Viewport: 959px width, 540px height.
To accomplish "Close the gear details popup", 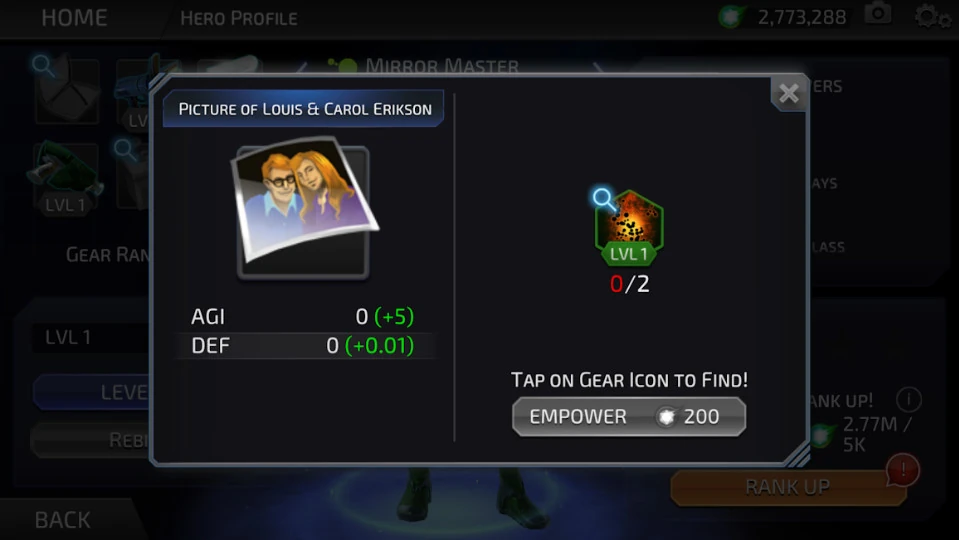I will 789,94.
